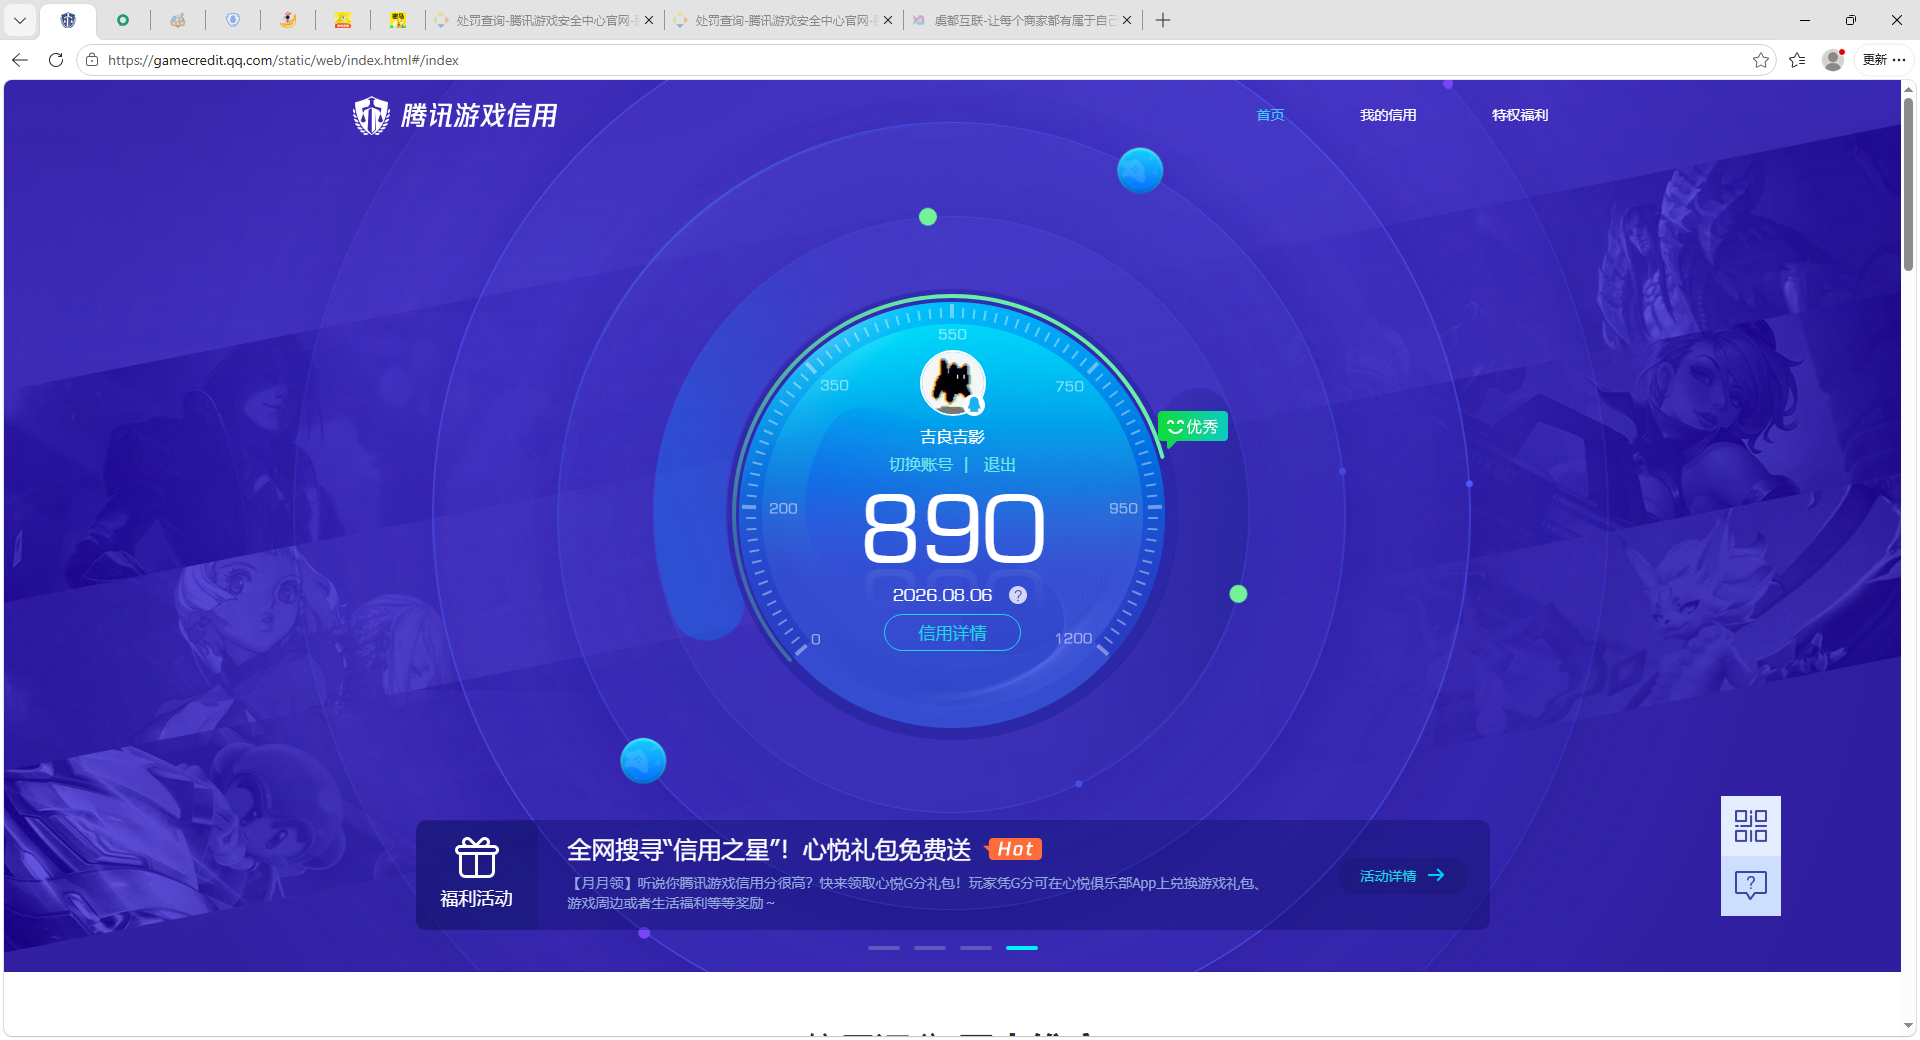Viewport: 1920px width, 1040px height.
Task: Click the user avatar picture
Action: [x=952, y=383]
